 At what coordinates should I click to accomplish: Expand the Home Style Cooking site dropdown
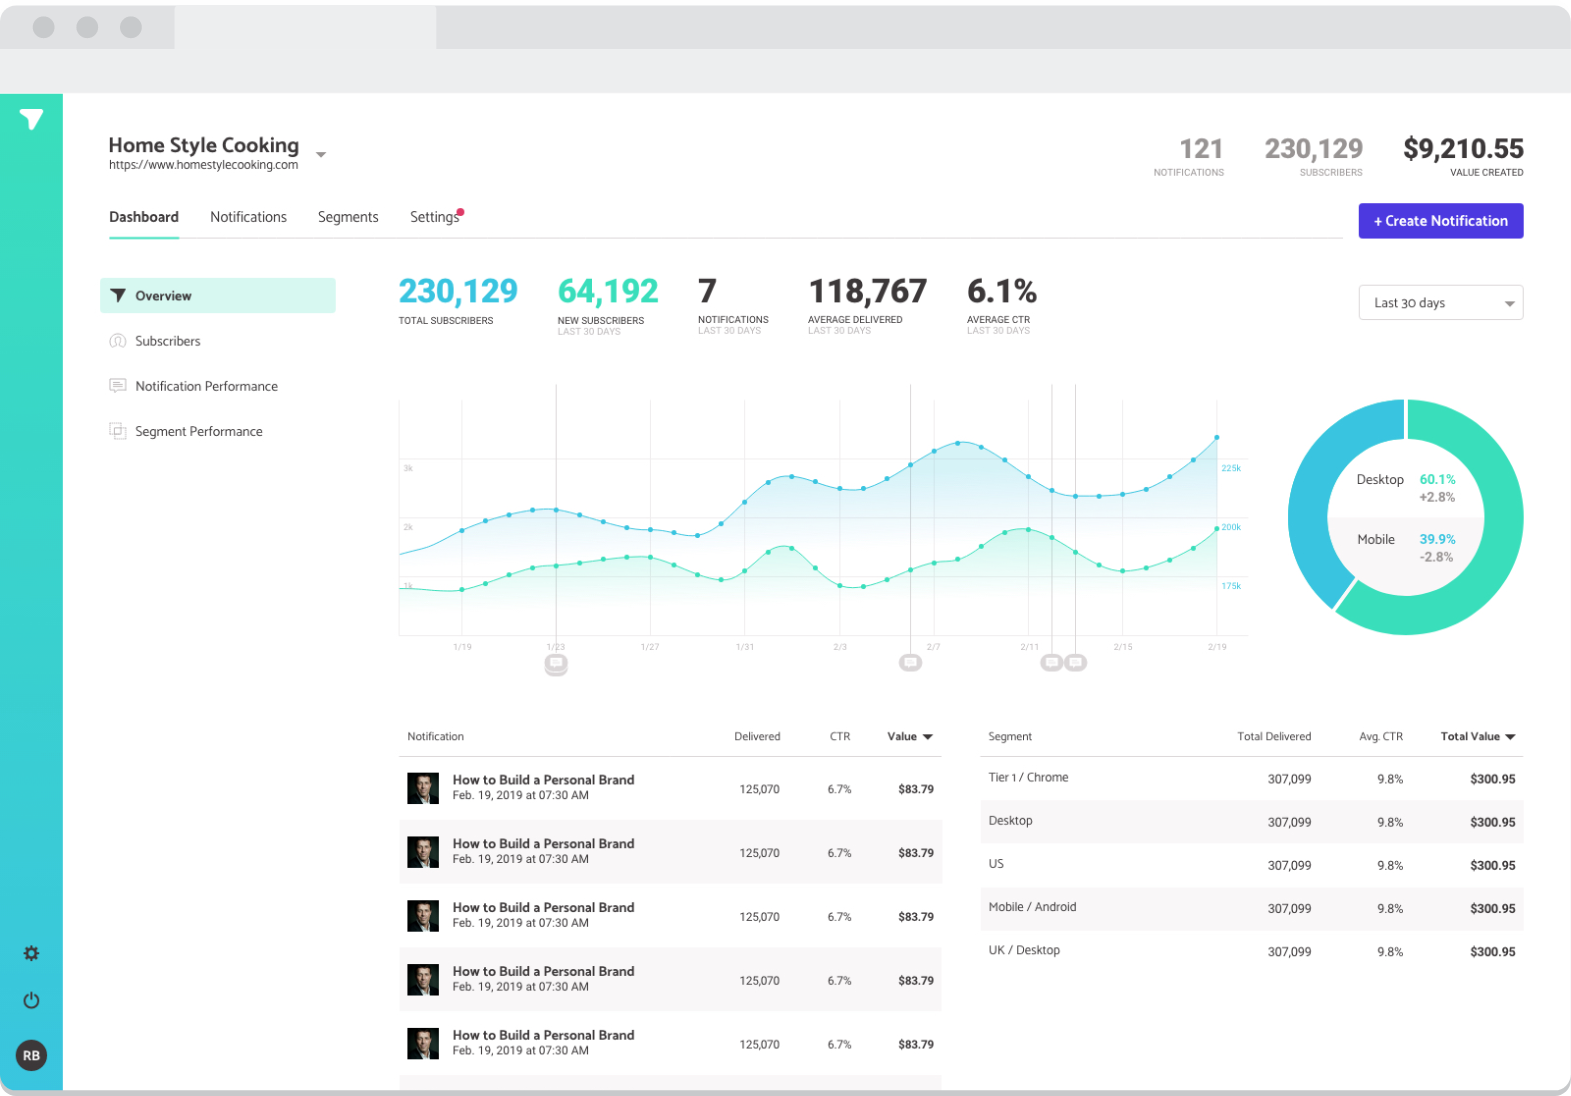(321, 155)
